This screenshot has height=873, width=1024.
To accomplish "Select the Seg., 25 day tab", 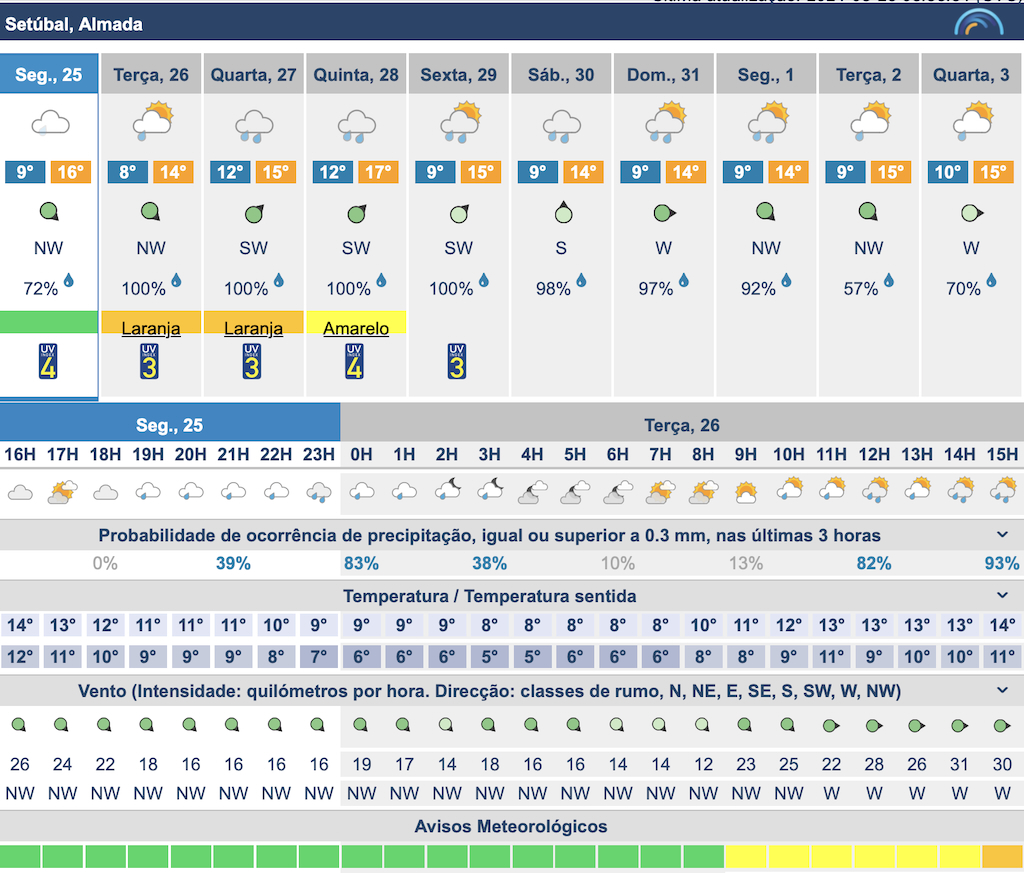I will coord(49,75).
